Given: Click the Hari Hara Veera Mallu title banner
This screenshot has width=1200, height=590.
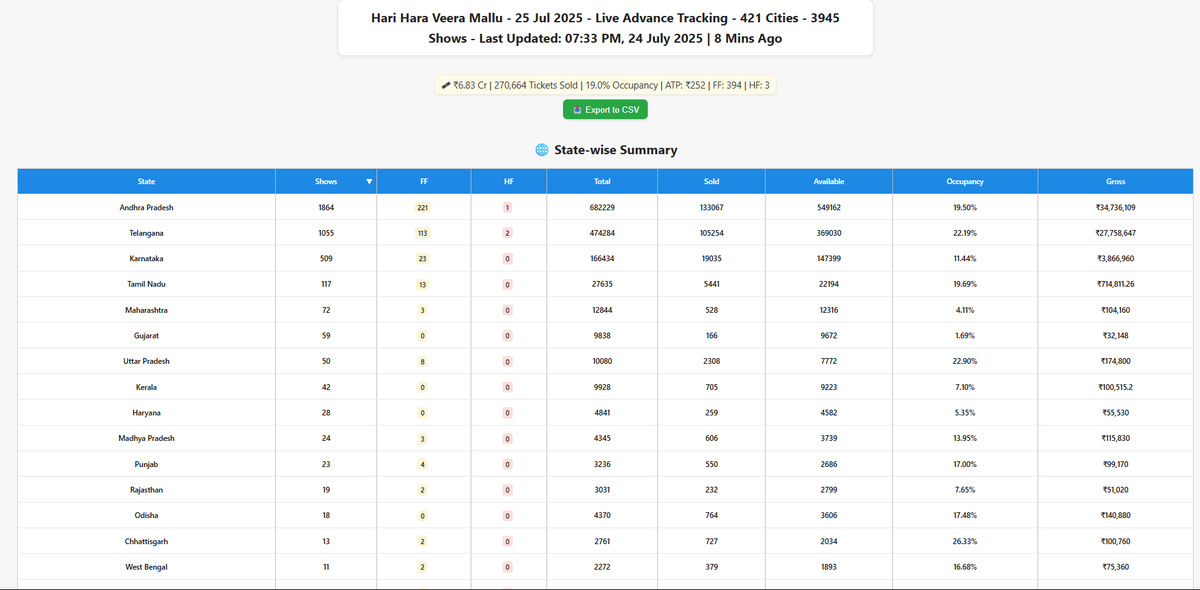Looking at the screenshot, I should tap(605, 28).
